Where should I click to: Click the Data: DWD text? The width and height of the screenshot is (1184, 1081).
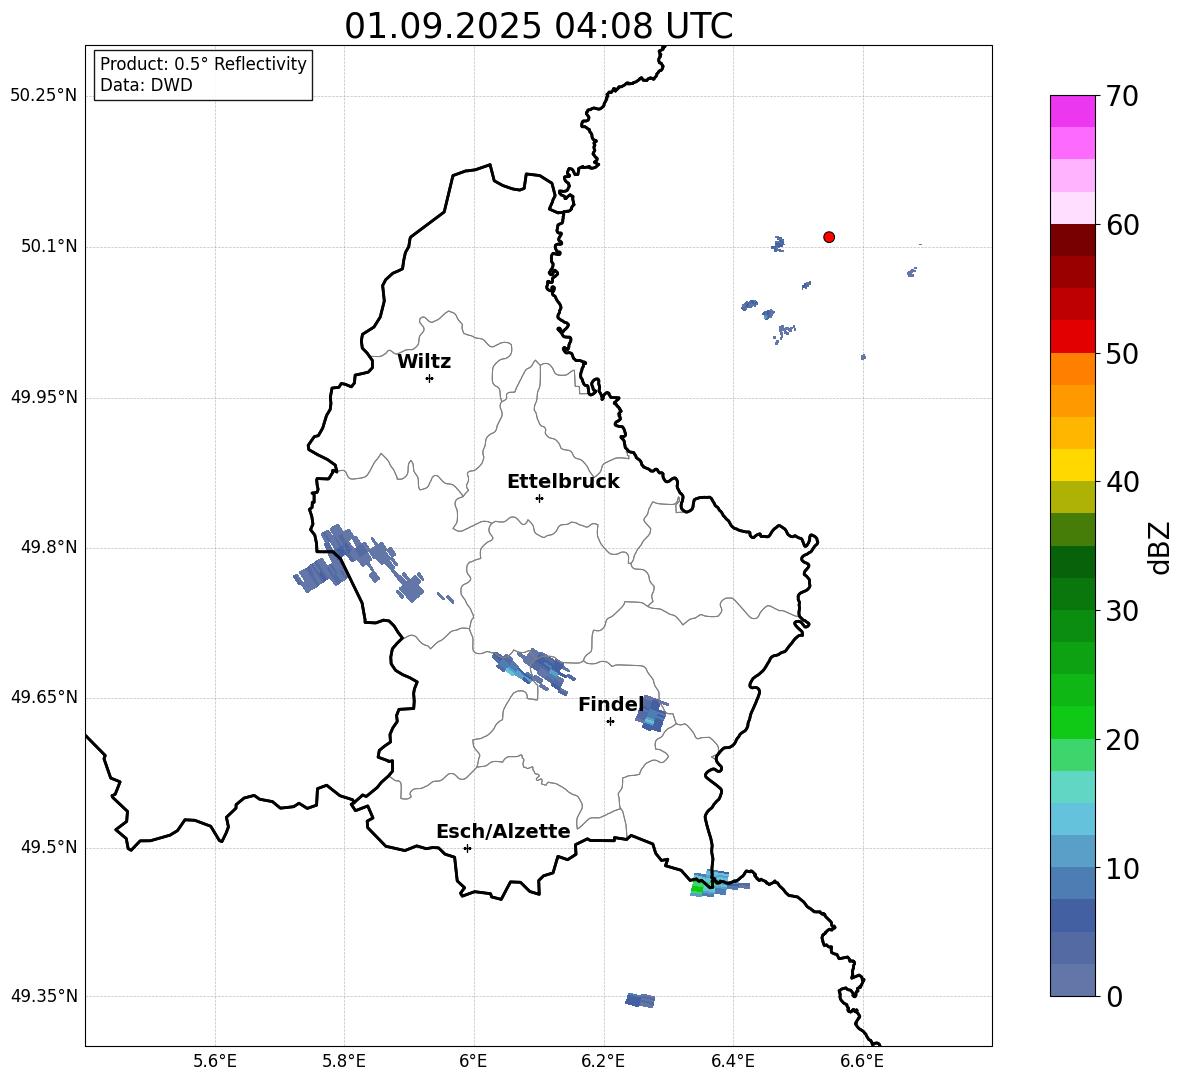pos(146,85)
